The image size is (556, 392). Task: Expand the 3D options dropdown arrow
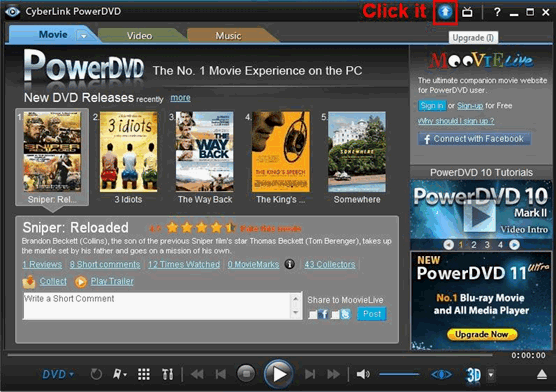click(x=491, y=374)
